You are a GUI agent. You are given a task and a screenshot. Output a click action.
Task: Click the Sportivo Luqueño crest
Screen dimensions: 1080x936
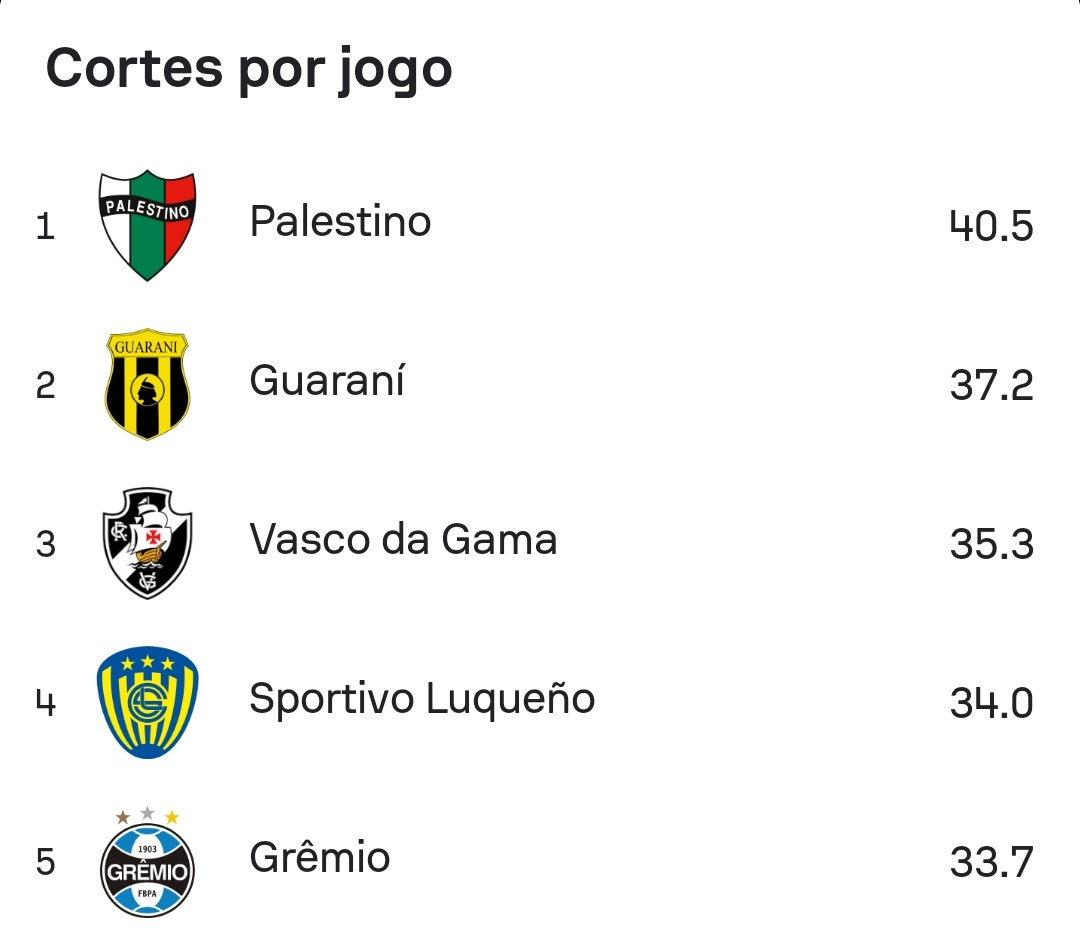tap(147, 702)
